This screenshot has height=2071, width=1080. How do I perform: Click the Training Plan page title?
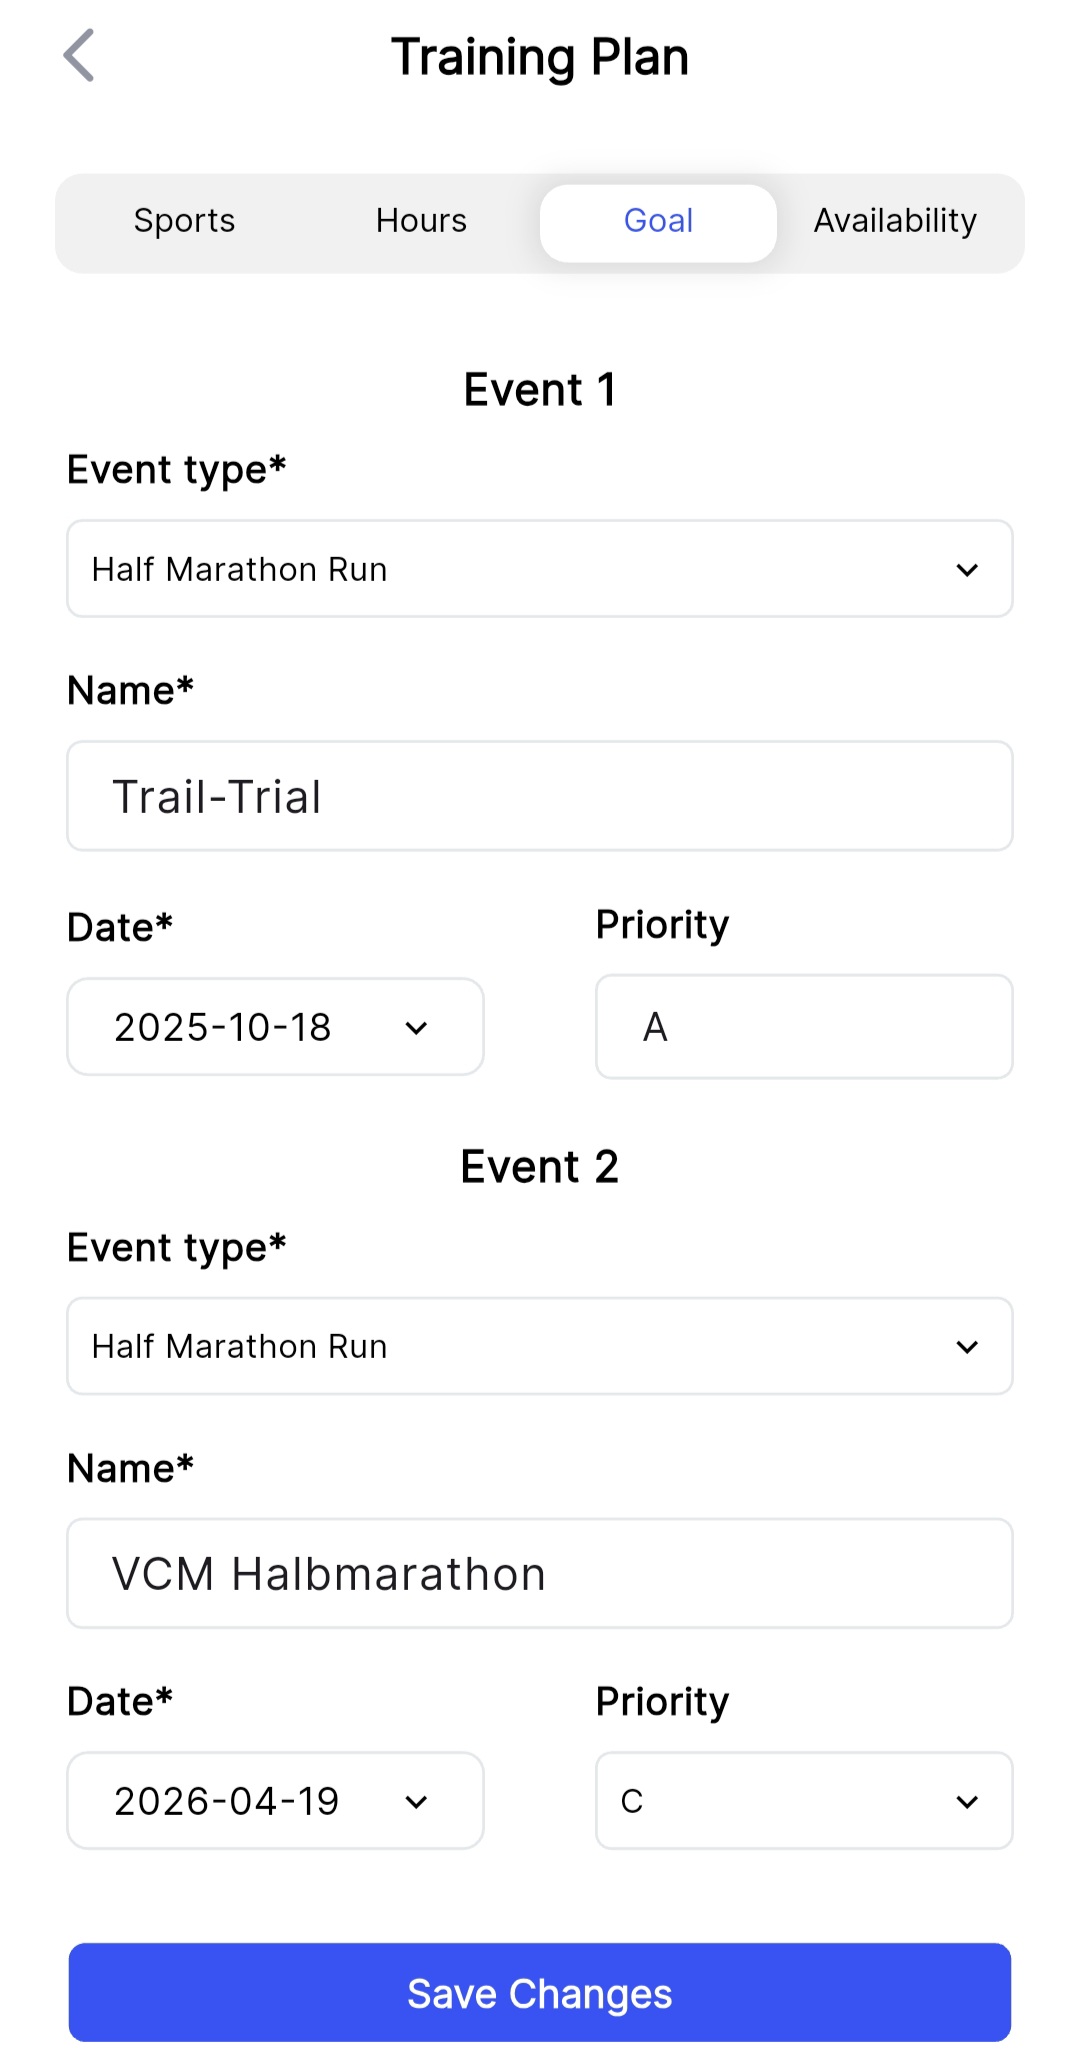pos(540,57)
